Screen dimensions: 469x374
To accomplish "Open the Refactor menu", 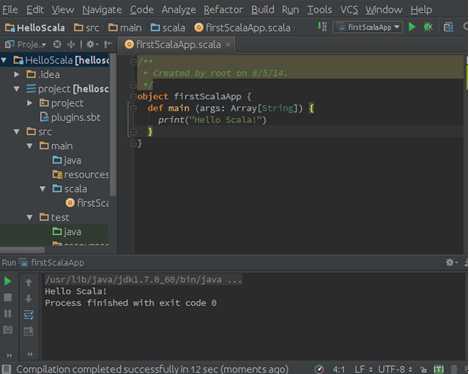I will click(223, 10).
